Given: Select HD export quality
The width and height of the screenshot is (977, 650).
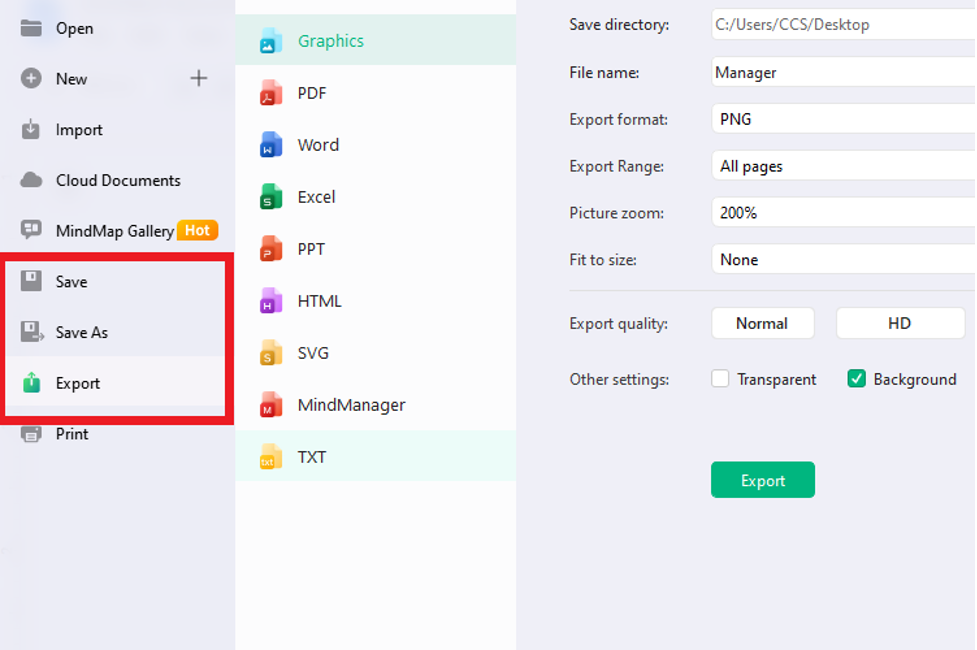Looking at the screenshot, I should (900, 323).
